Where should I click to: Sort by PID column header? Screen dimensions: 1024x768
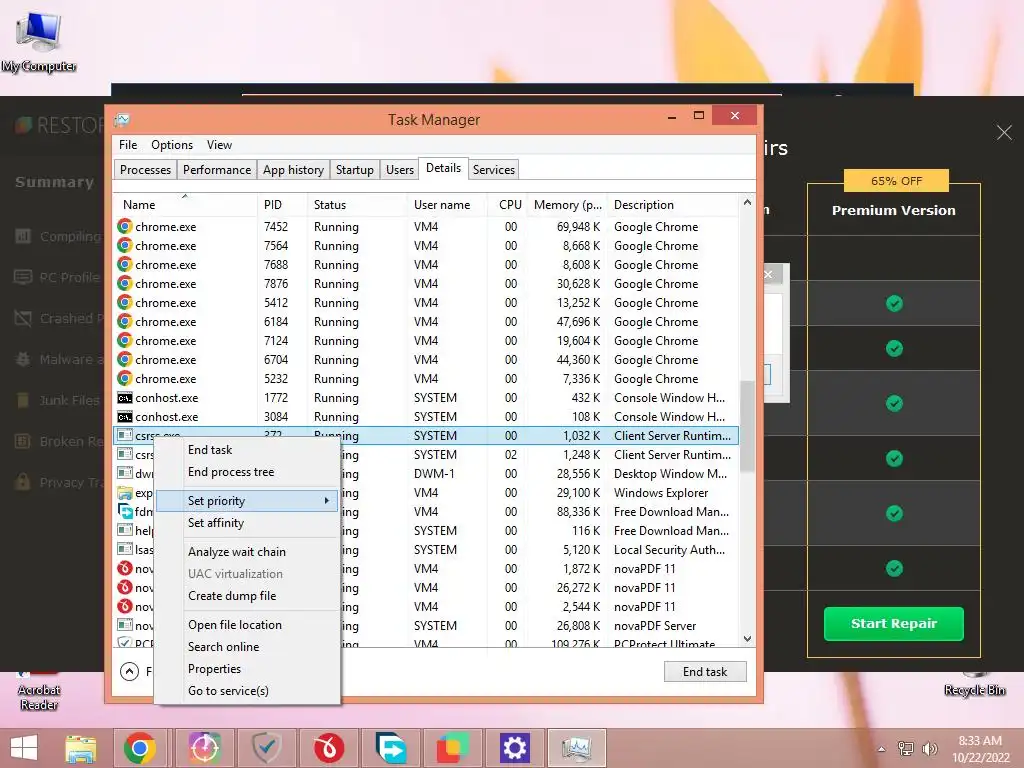pyautogui.click(x=282, y=204)
